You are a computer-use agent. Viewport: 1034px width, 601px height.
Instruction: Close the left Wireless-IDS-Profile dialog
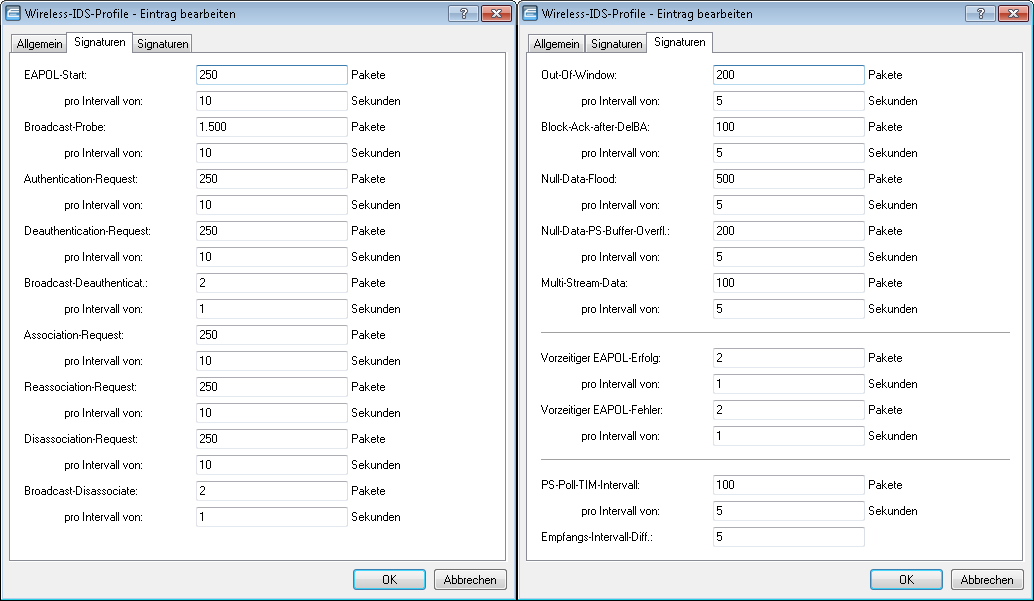click(x=496, y=13)
